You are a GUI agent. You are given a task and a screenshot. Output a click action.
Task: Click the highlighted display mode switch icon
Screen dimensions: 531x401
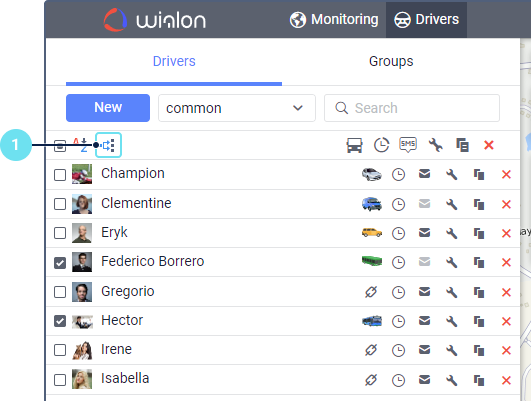pyautogui.click(x=108, y=145)
